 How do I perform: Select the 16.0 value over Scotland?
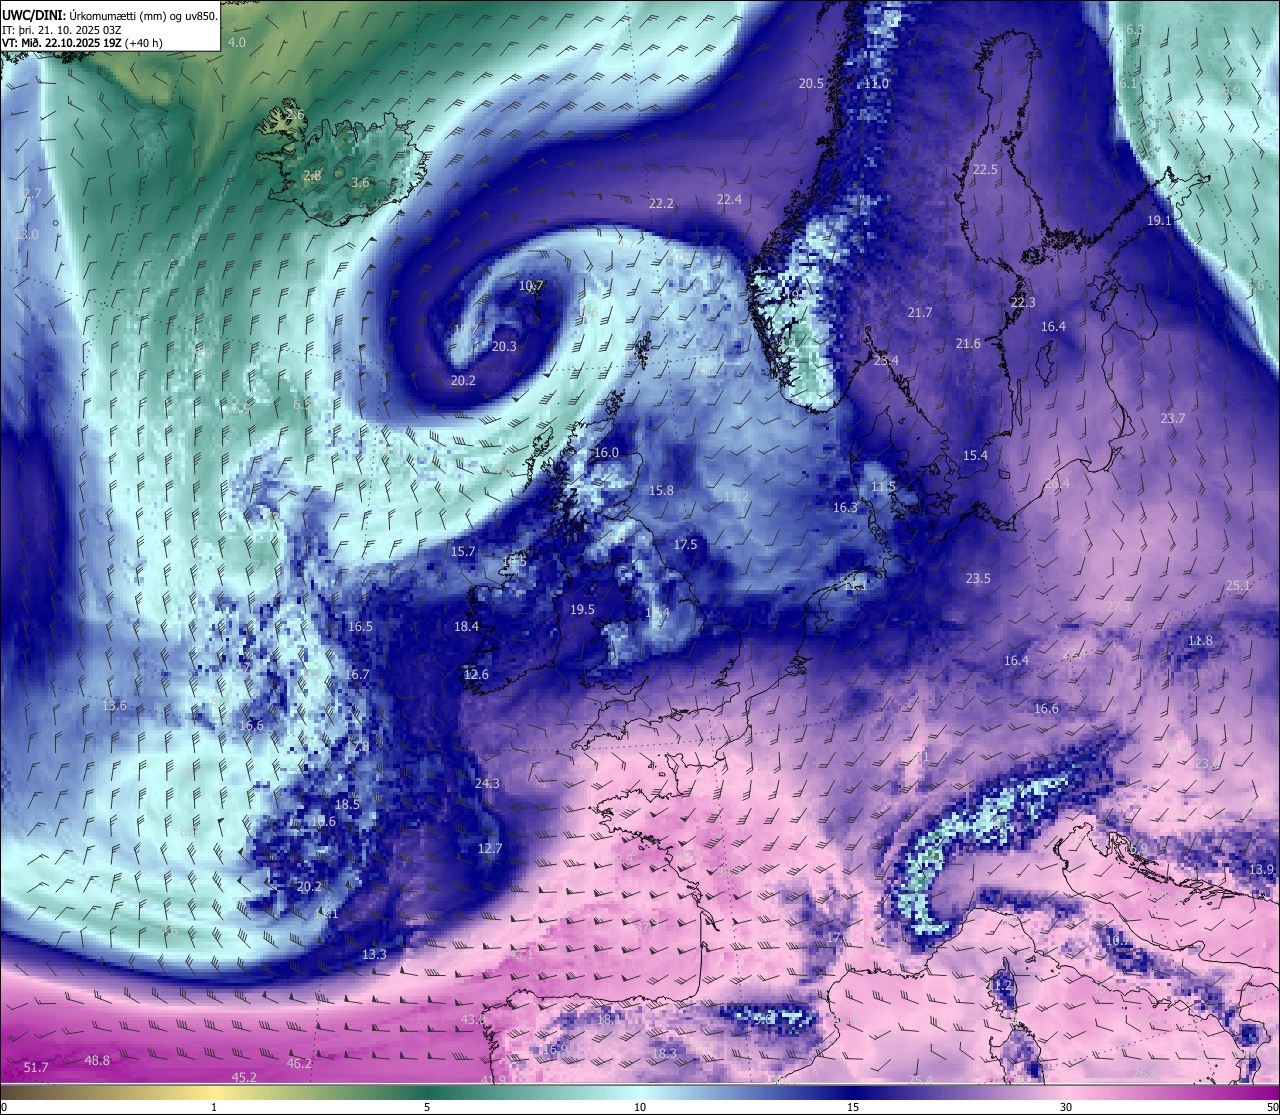coord(606,453)
